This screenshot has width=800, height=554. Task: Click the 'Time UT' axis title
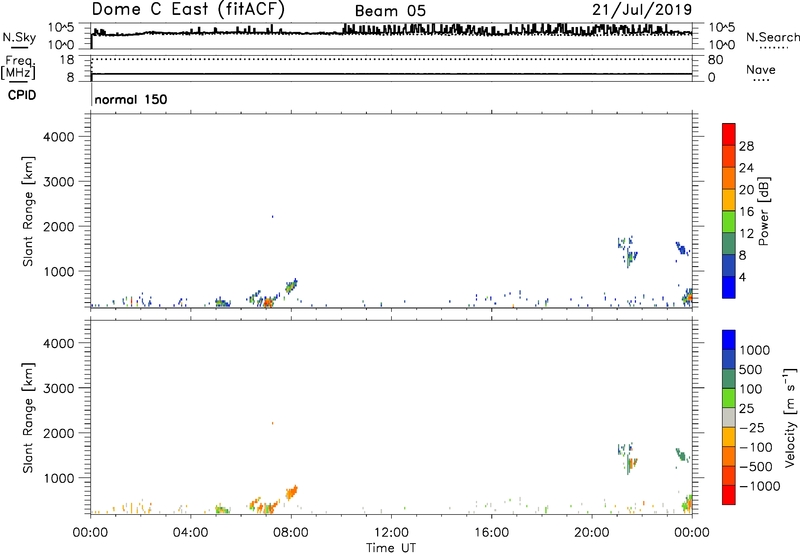pos(391,548)
